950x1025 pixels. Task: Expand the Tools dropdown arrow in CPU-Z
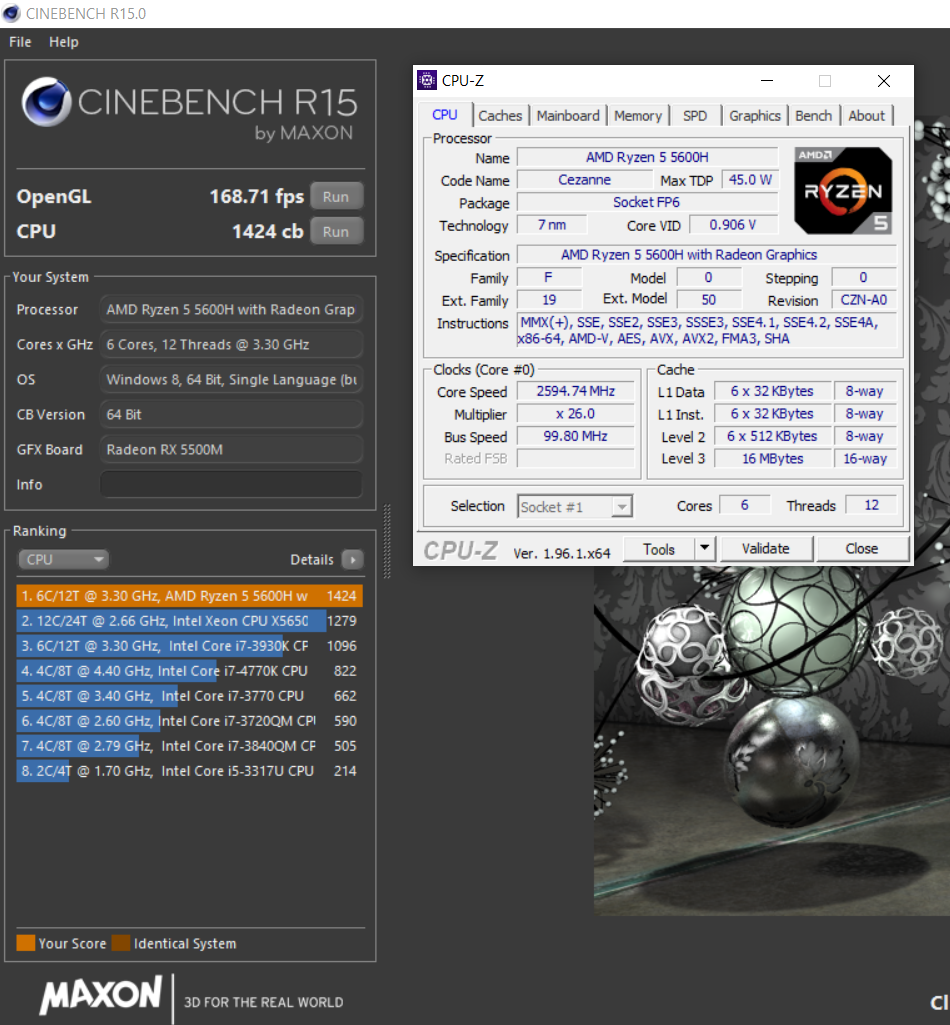click(705, 549)
